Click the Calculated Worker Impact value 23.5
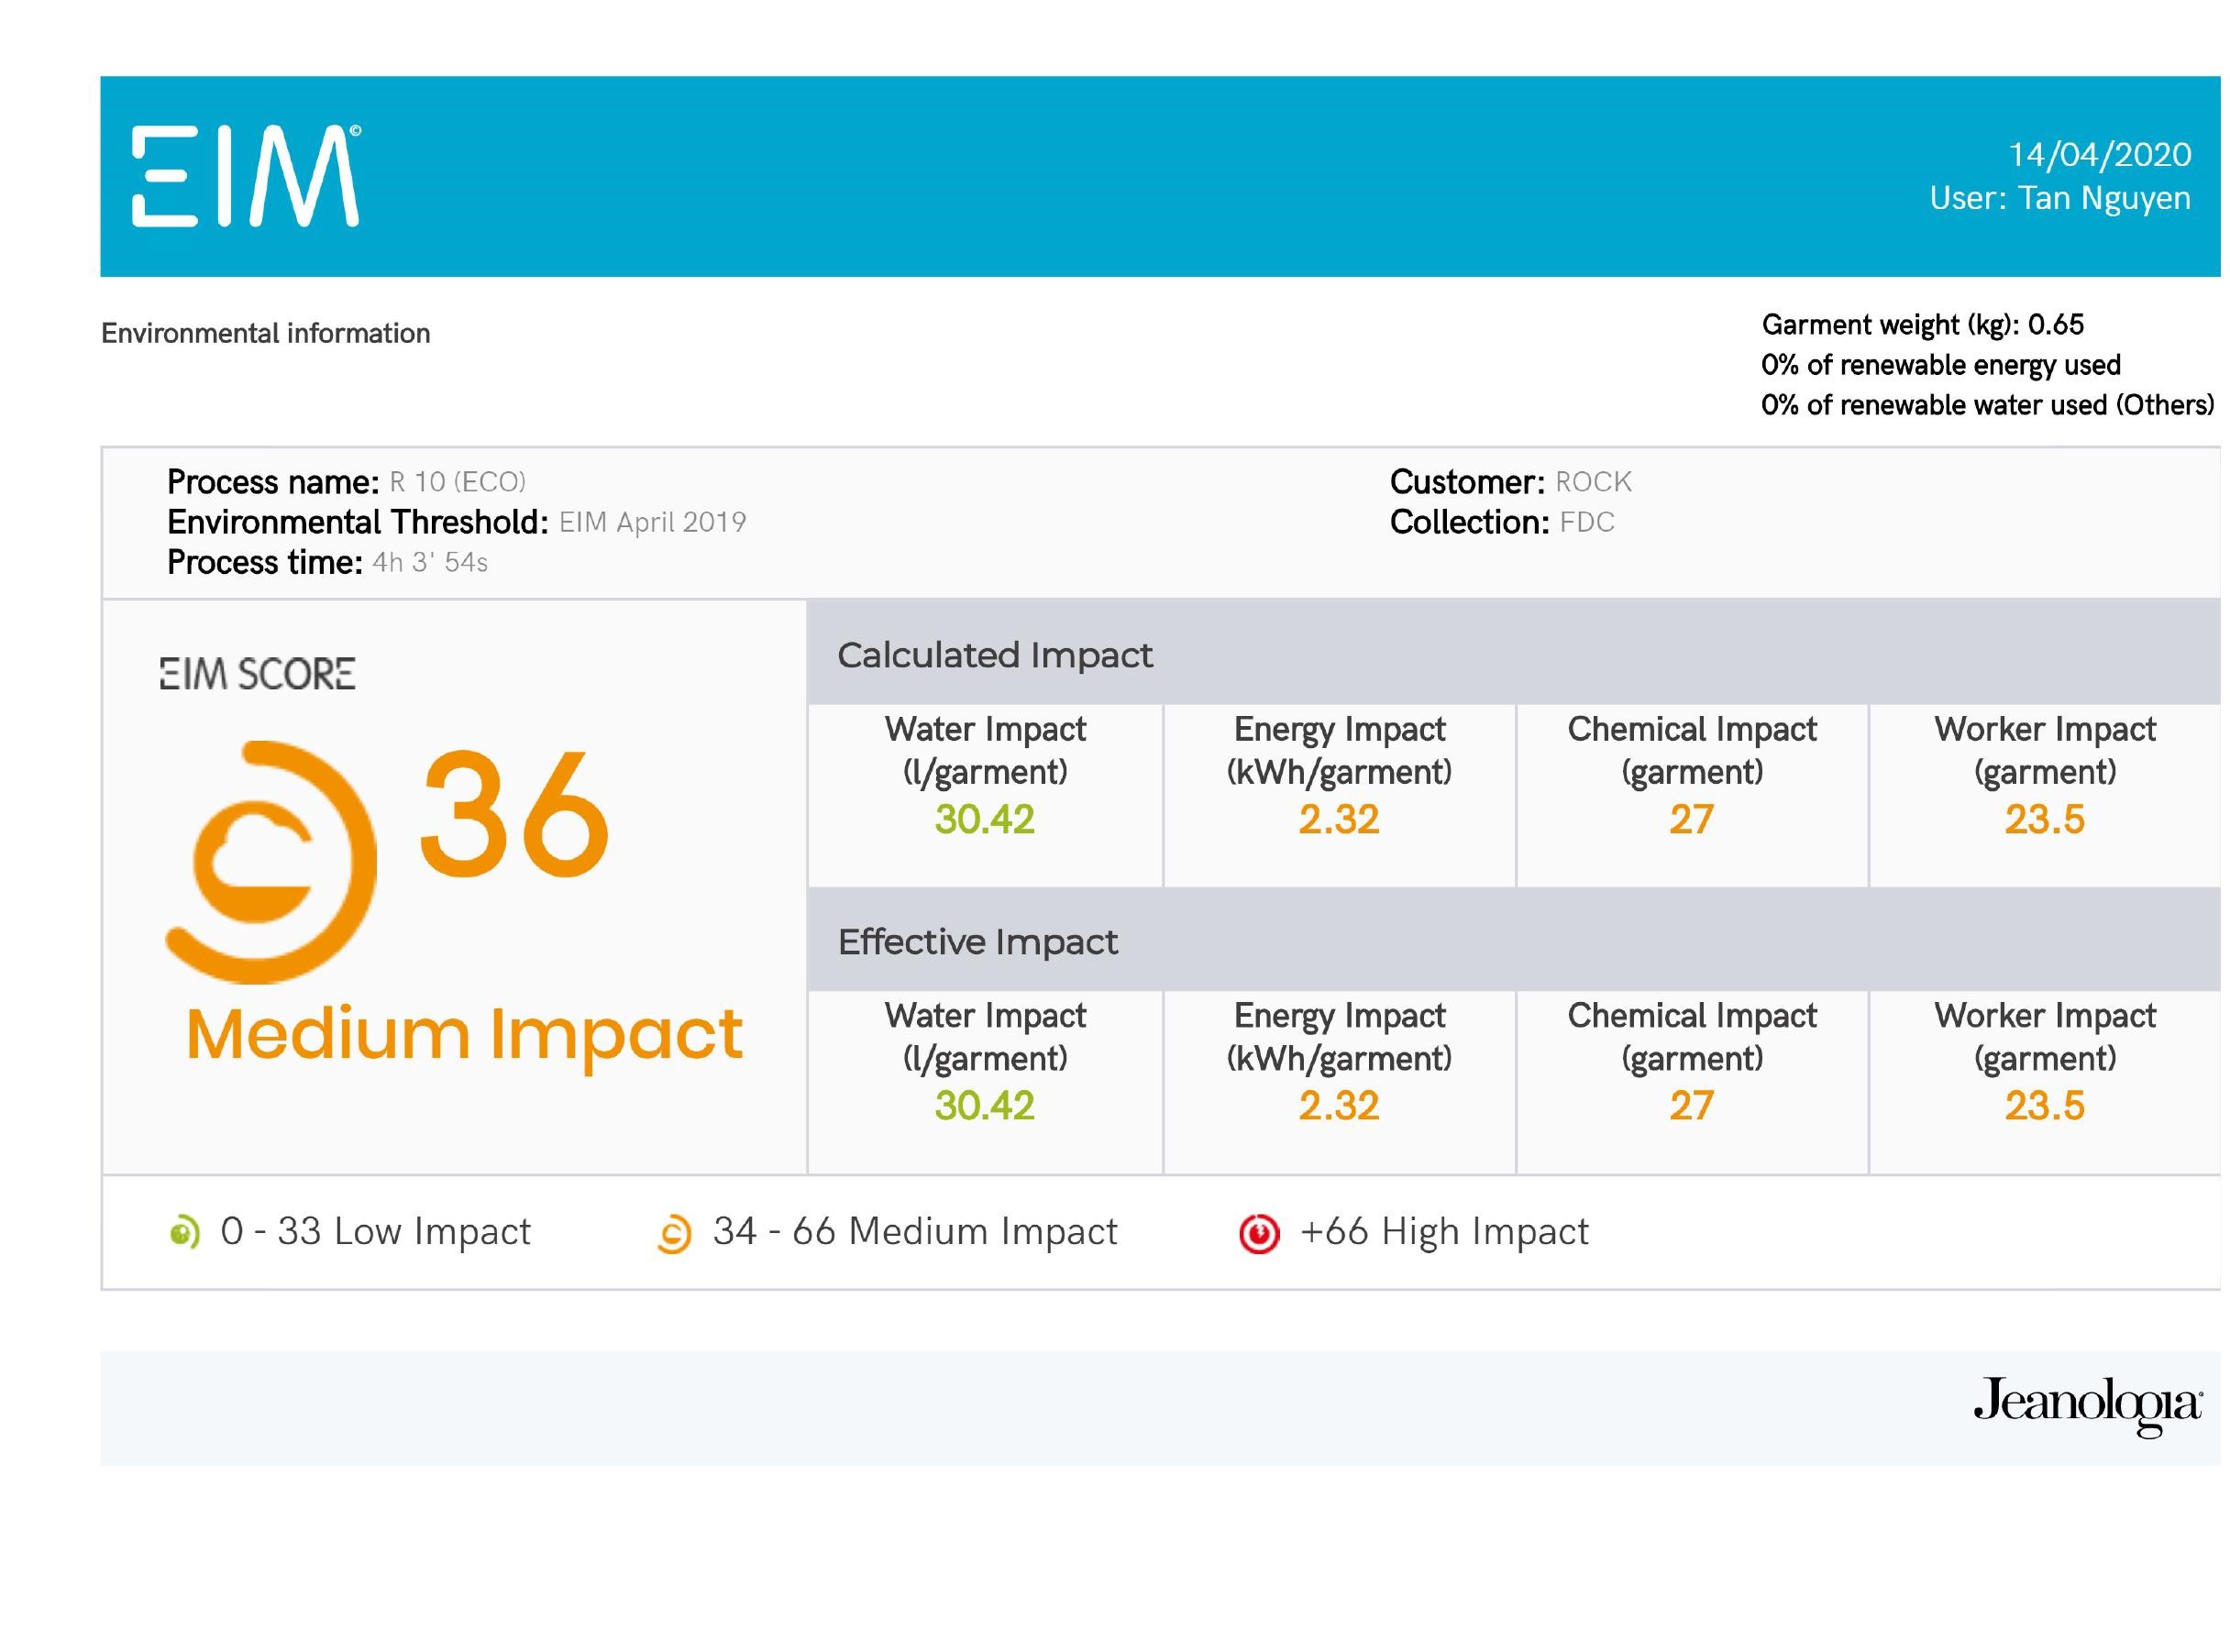This screenshot has height=1652, width=2230. [x=2044, y=820]
